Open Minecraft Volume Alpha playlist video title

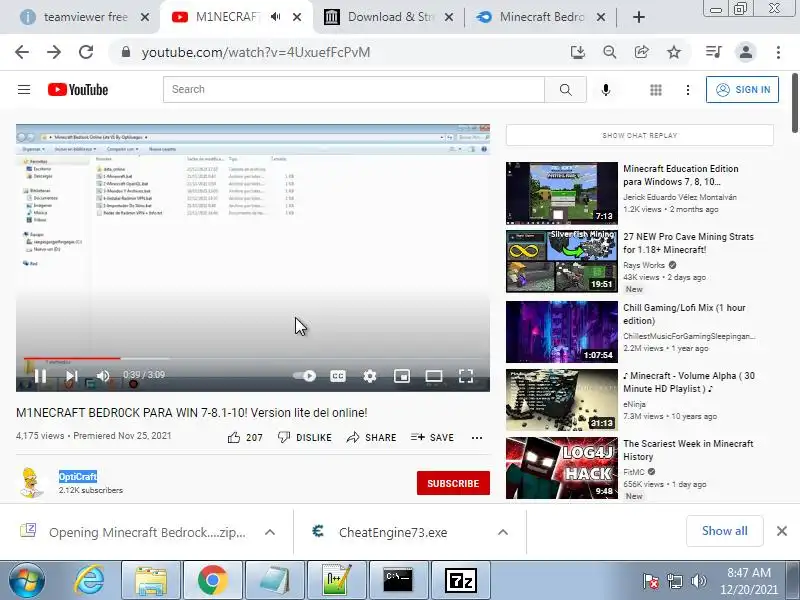(x=688, y=382)
